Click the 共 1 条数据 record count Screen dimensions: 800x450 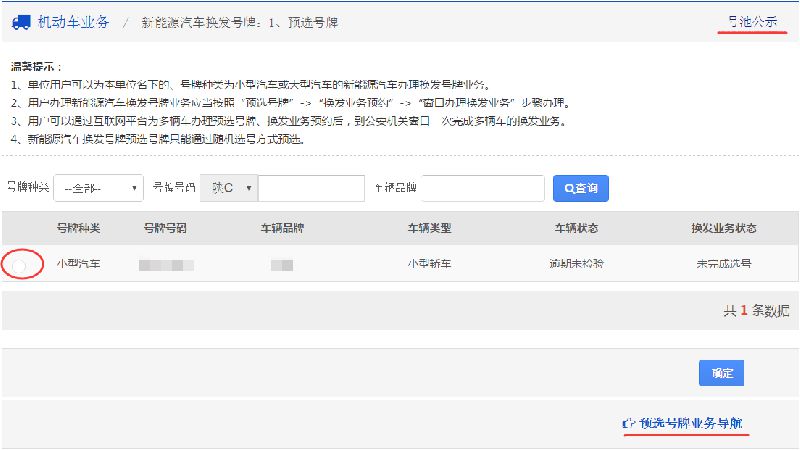(x=756, y=310)
